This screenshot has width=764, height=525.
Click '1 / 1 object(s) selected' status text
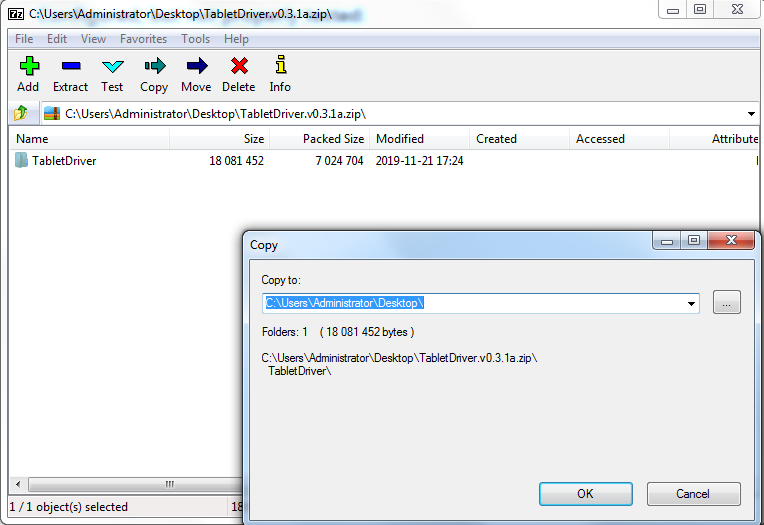coord(69,507)
